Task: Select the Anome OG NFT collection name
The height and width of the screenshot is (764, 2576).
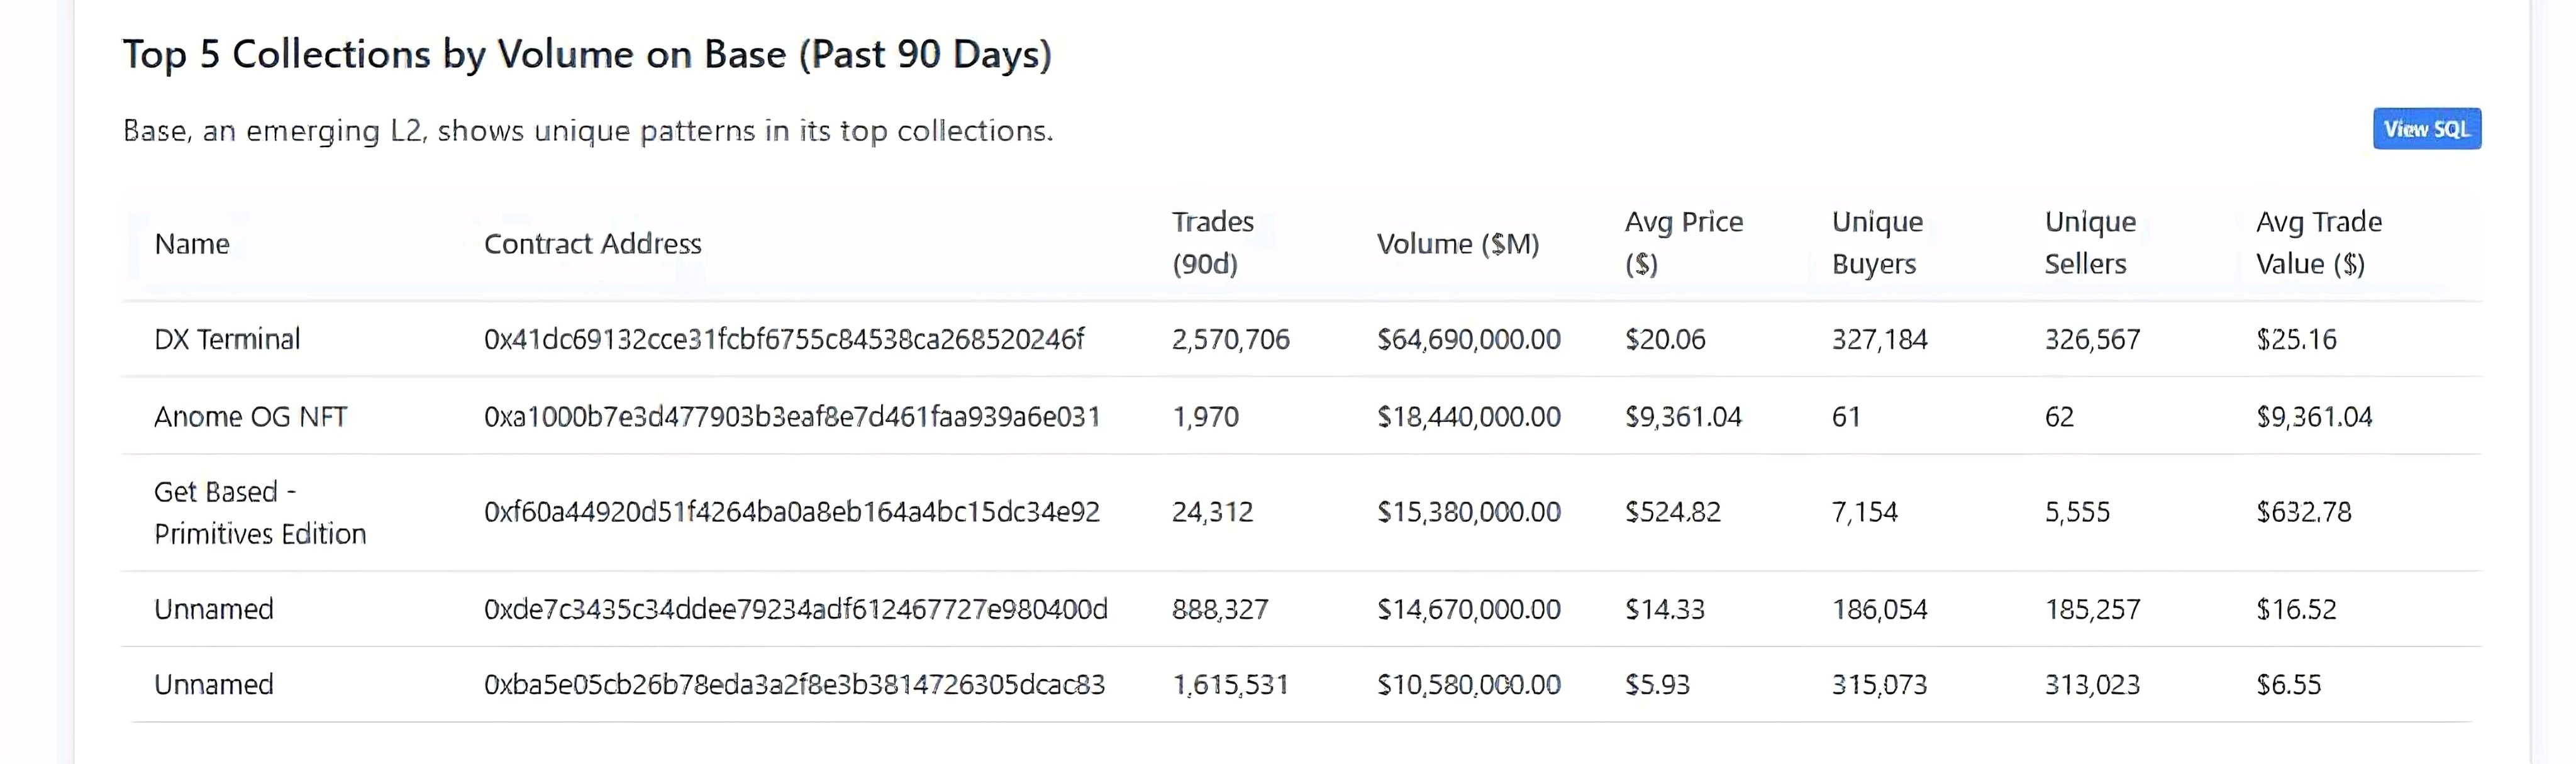Action: [250, 417]
